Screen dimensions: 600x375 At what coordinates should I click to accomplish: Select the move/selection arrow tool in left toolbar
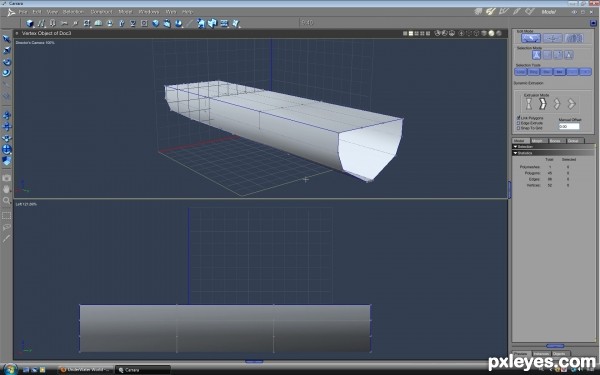[7, 39]
